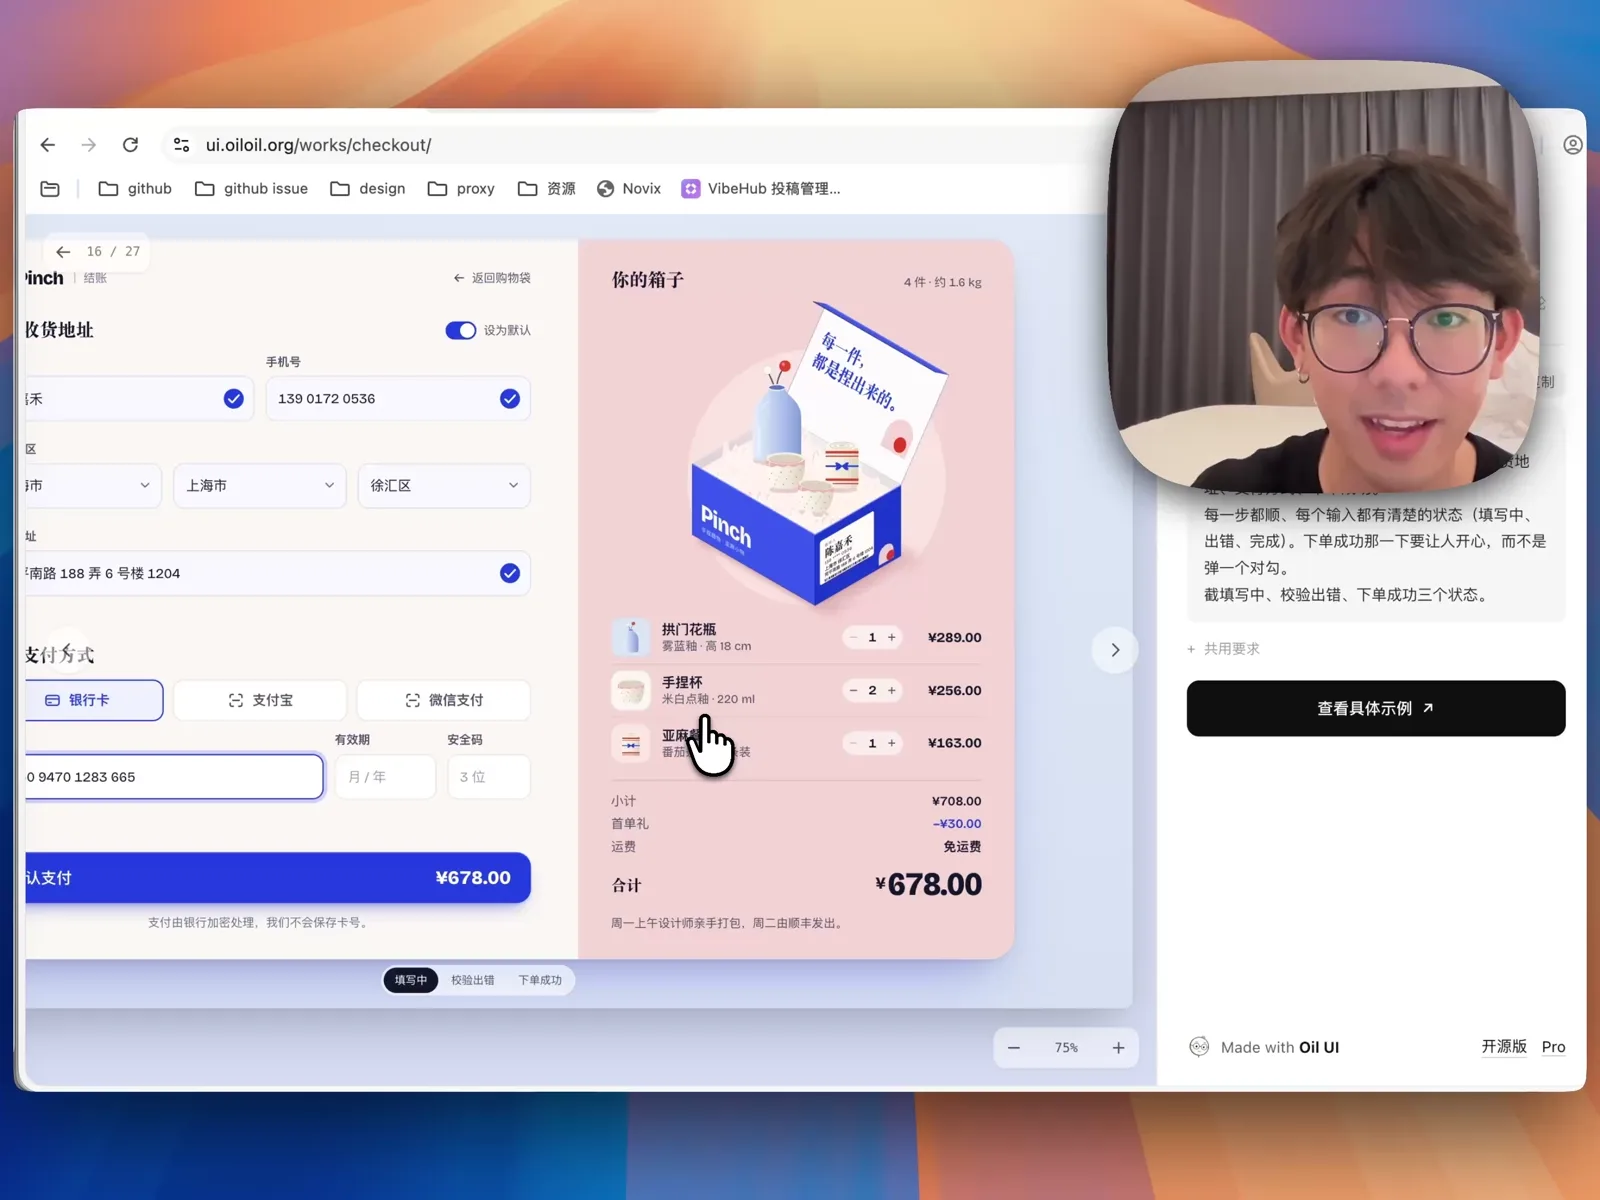The height and width of the screenshot is (1200, 1600).
Task: Open VibeHub 投稿管理 bookmark
Action: (760, 188)
